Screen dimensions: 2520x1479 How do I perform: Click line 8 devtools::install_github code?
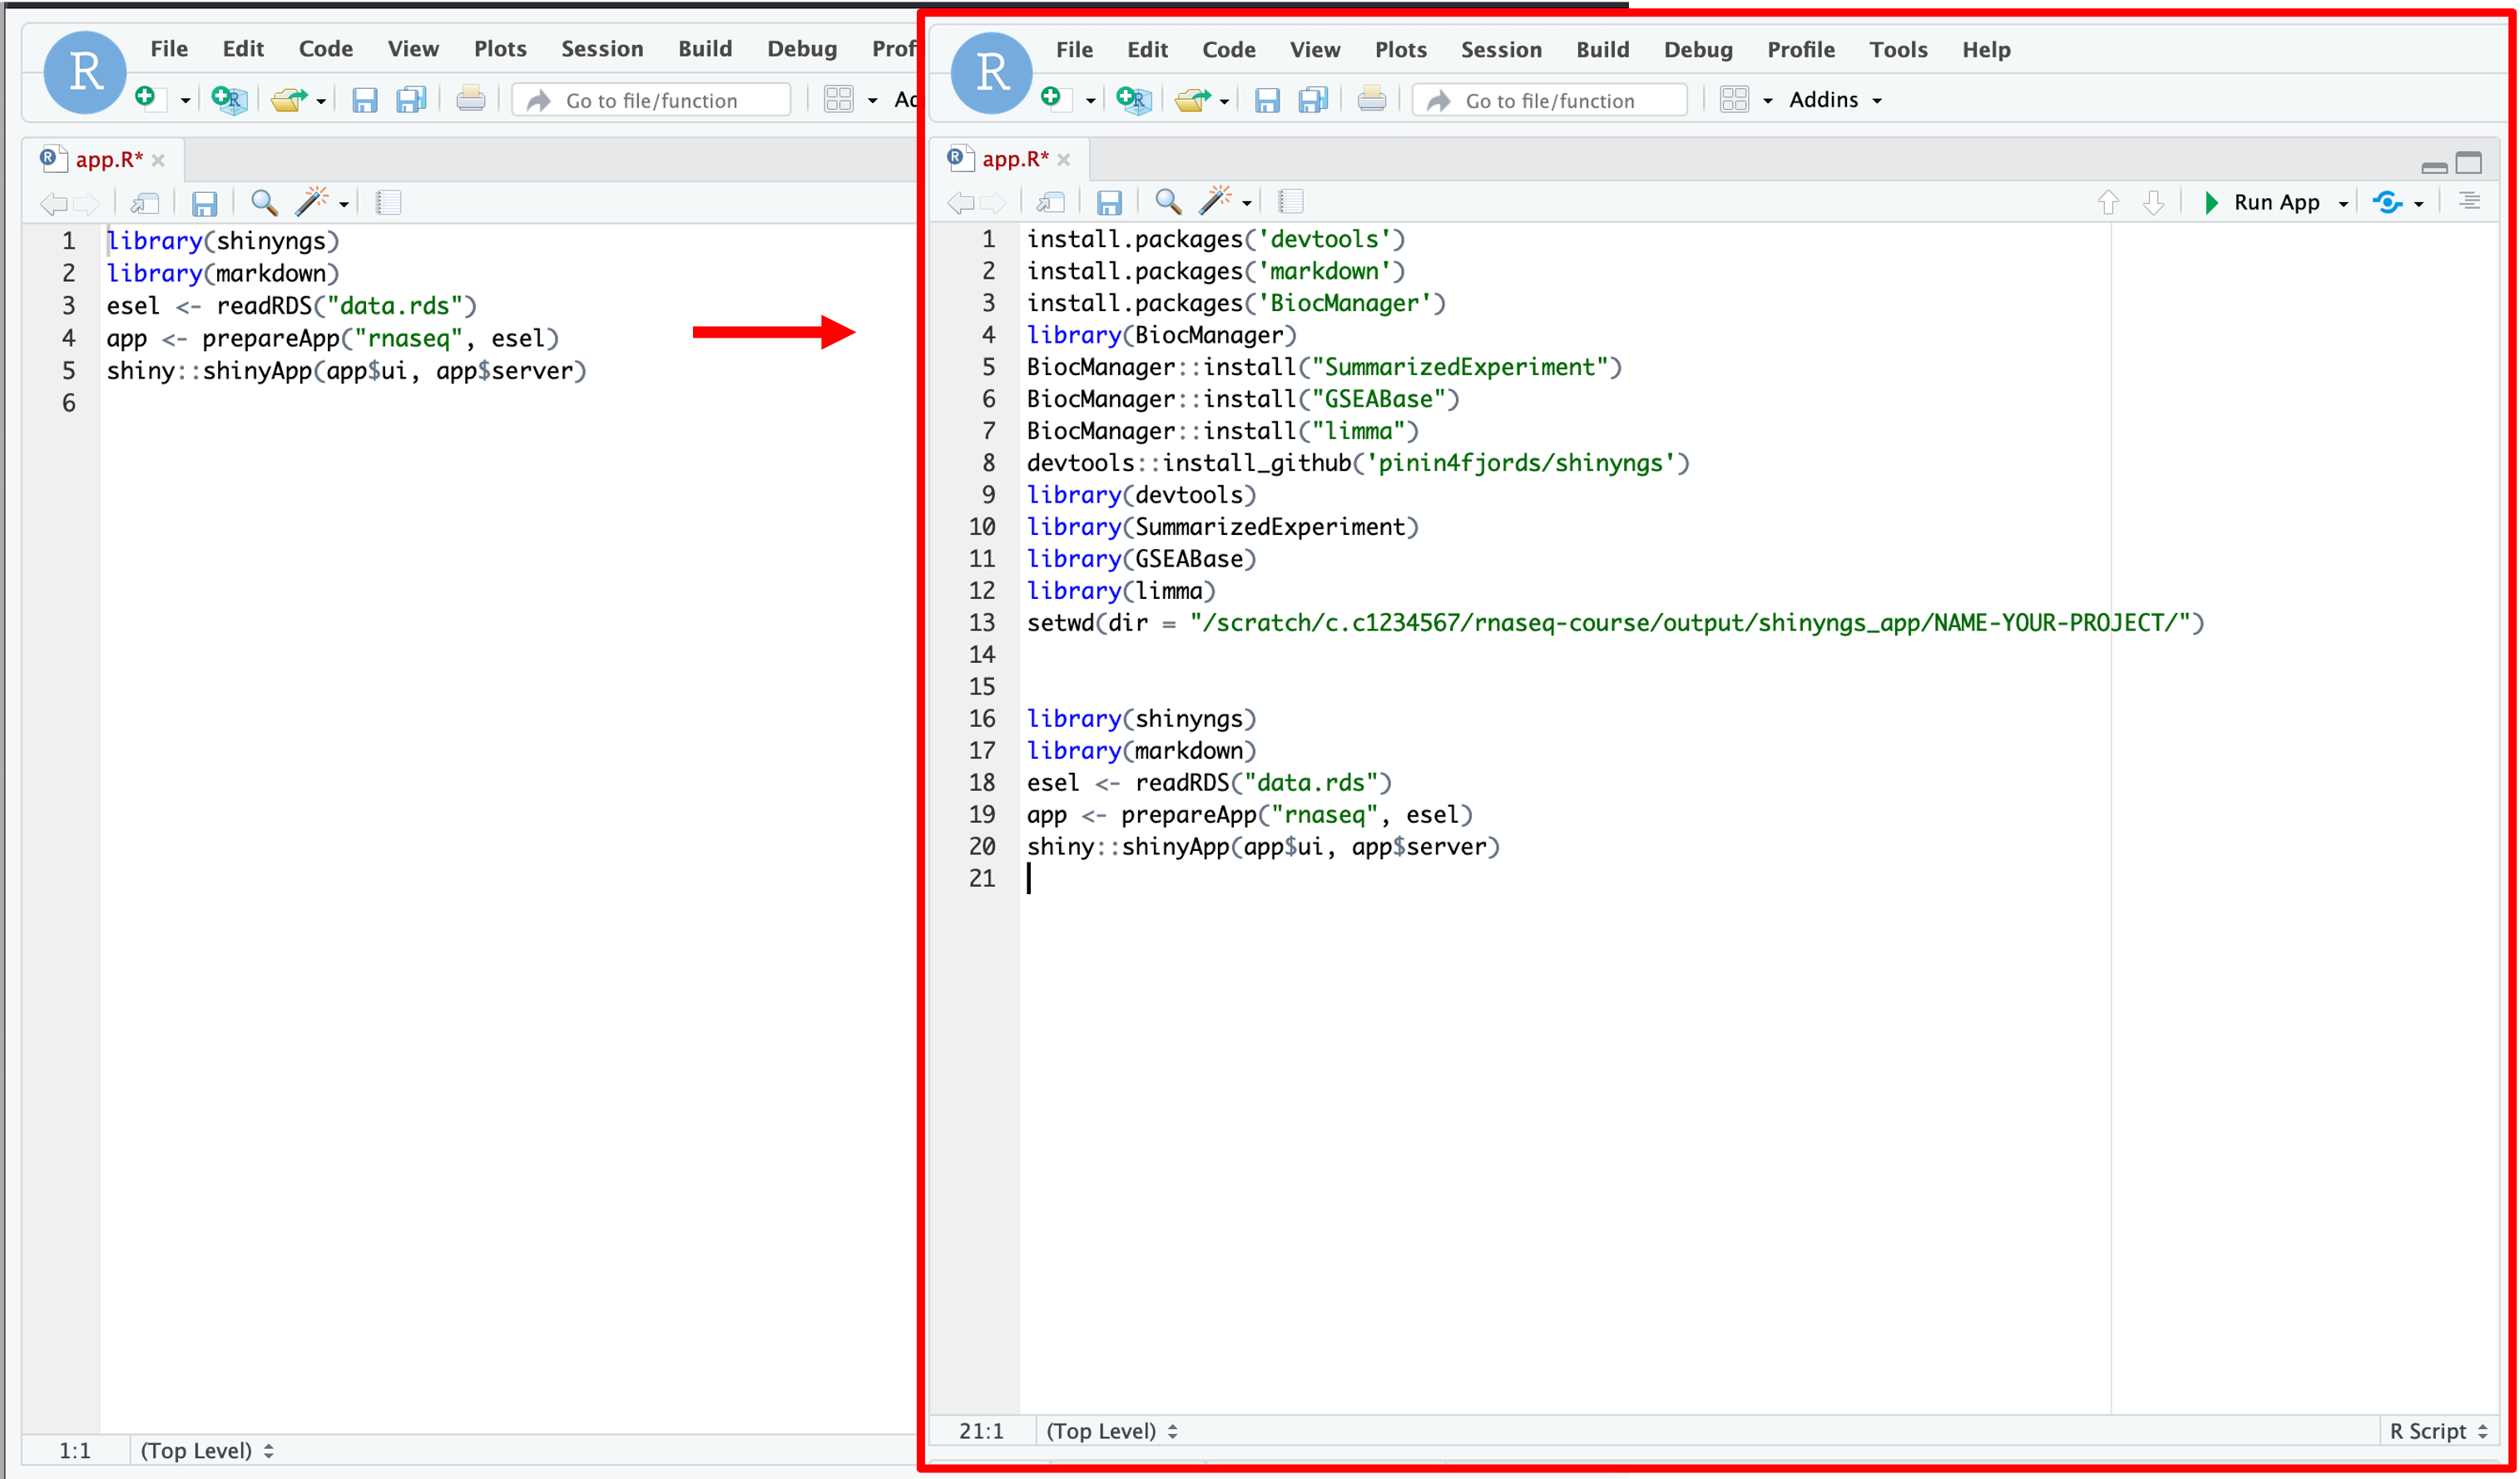pyautogui.click(x=1358, y=463)
